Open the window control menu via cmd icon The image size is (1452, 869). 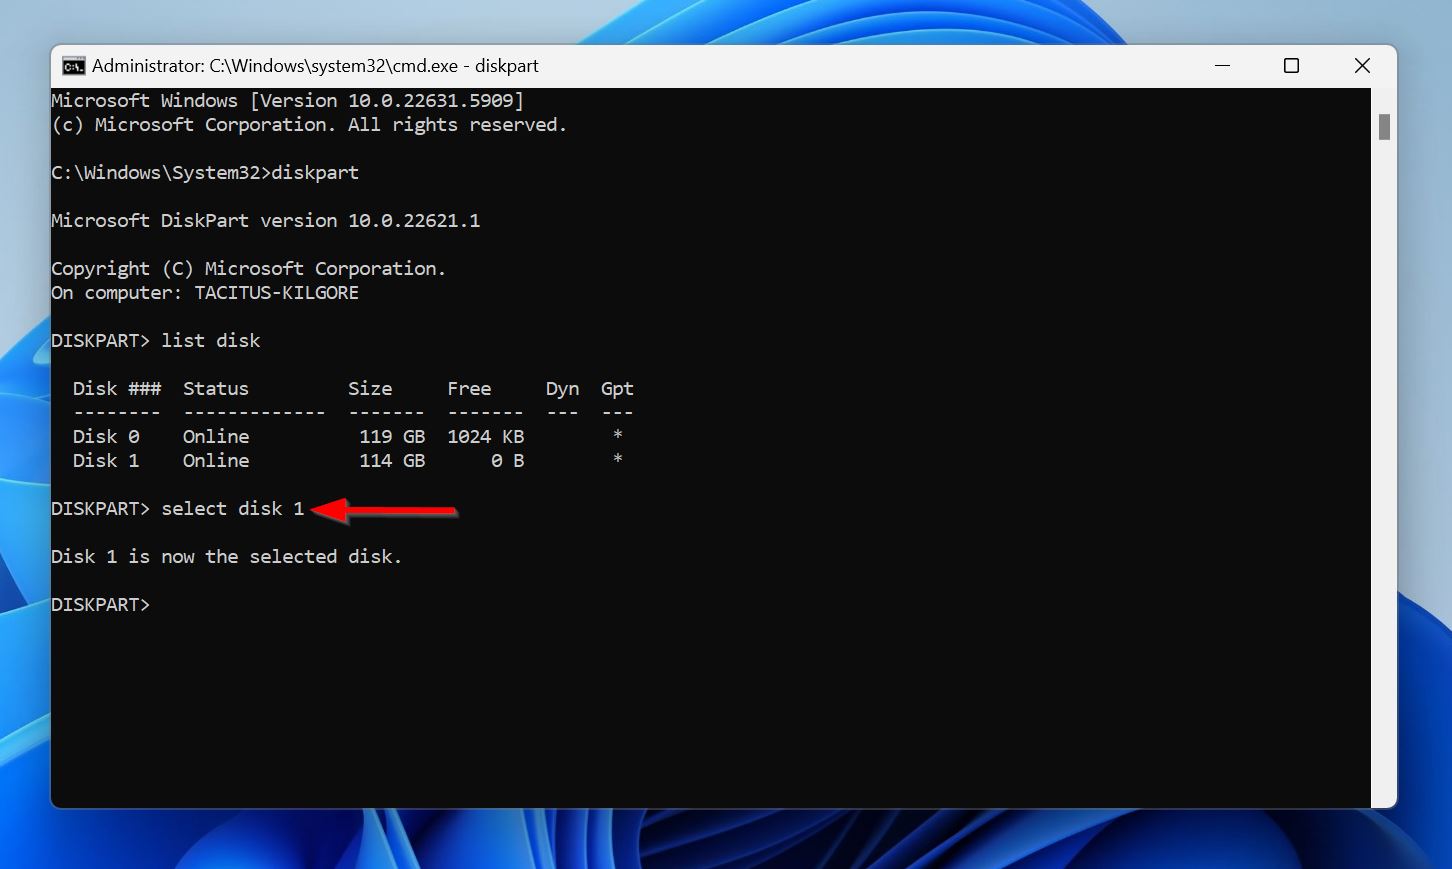[72, 65]
